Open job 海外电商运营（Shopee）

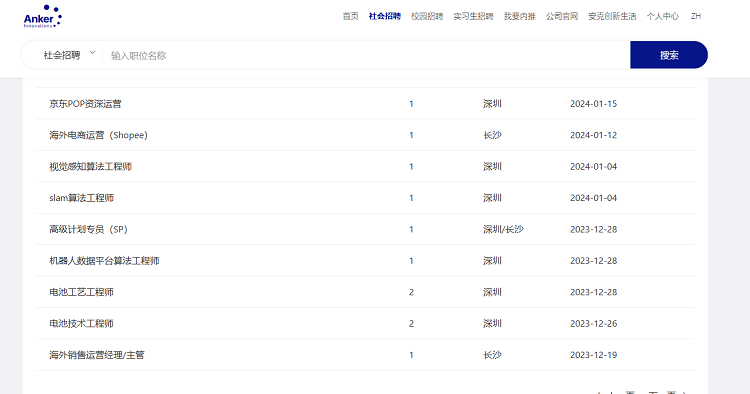tap(99, 135)
